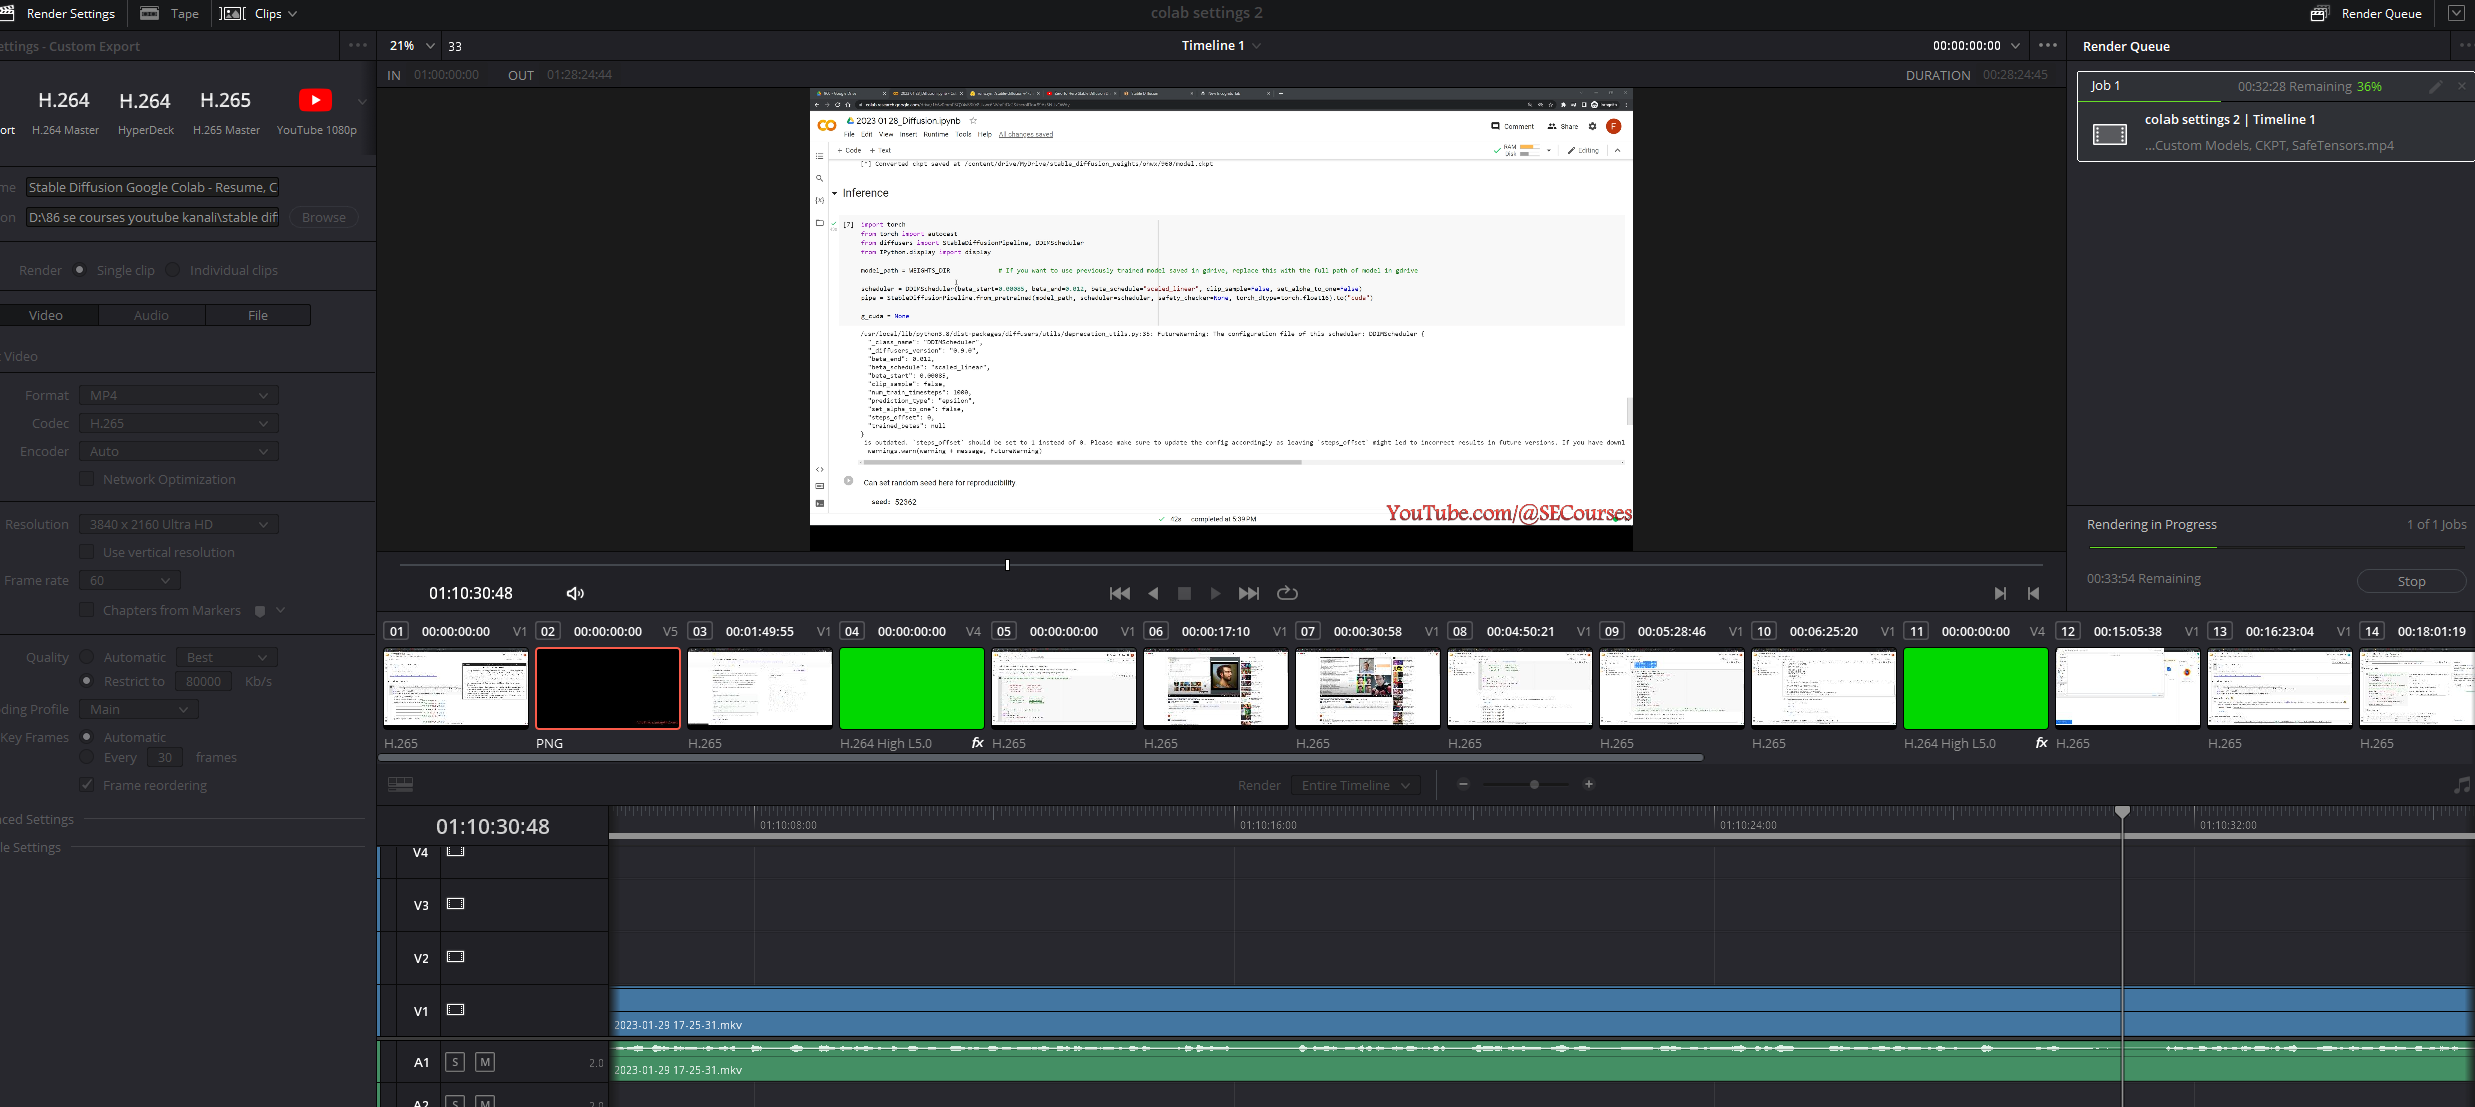
Task: Open the Tape capture page
Action: [168, 13]
